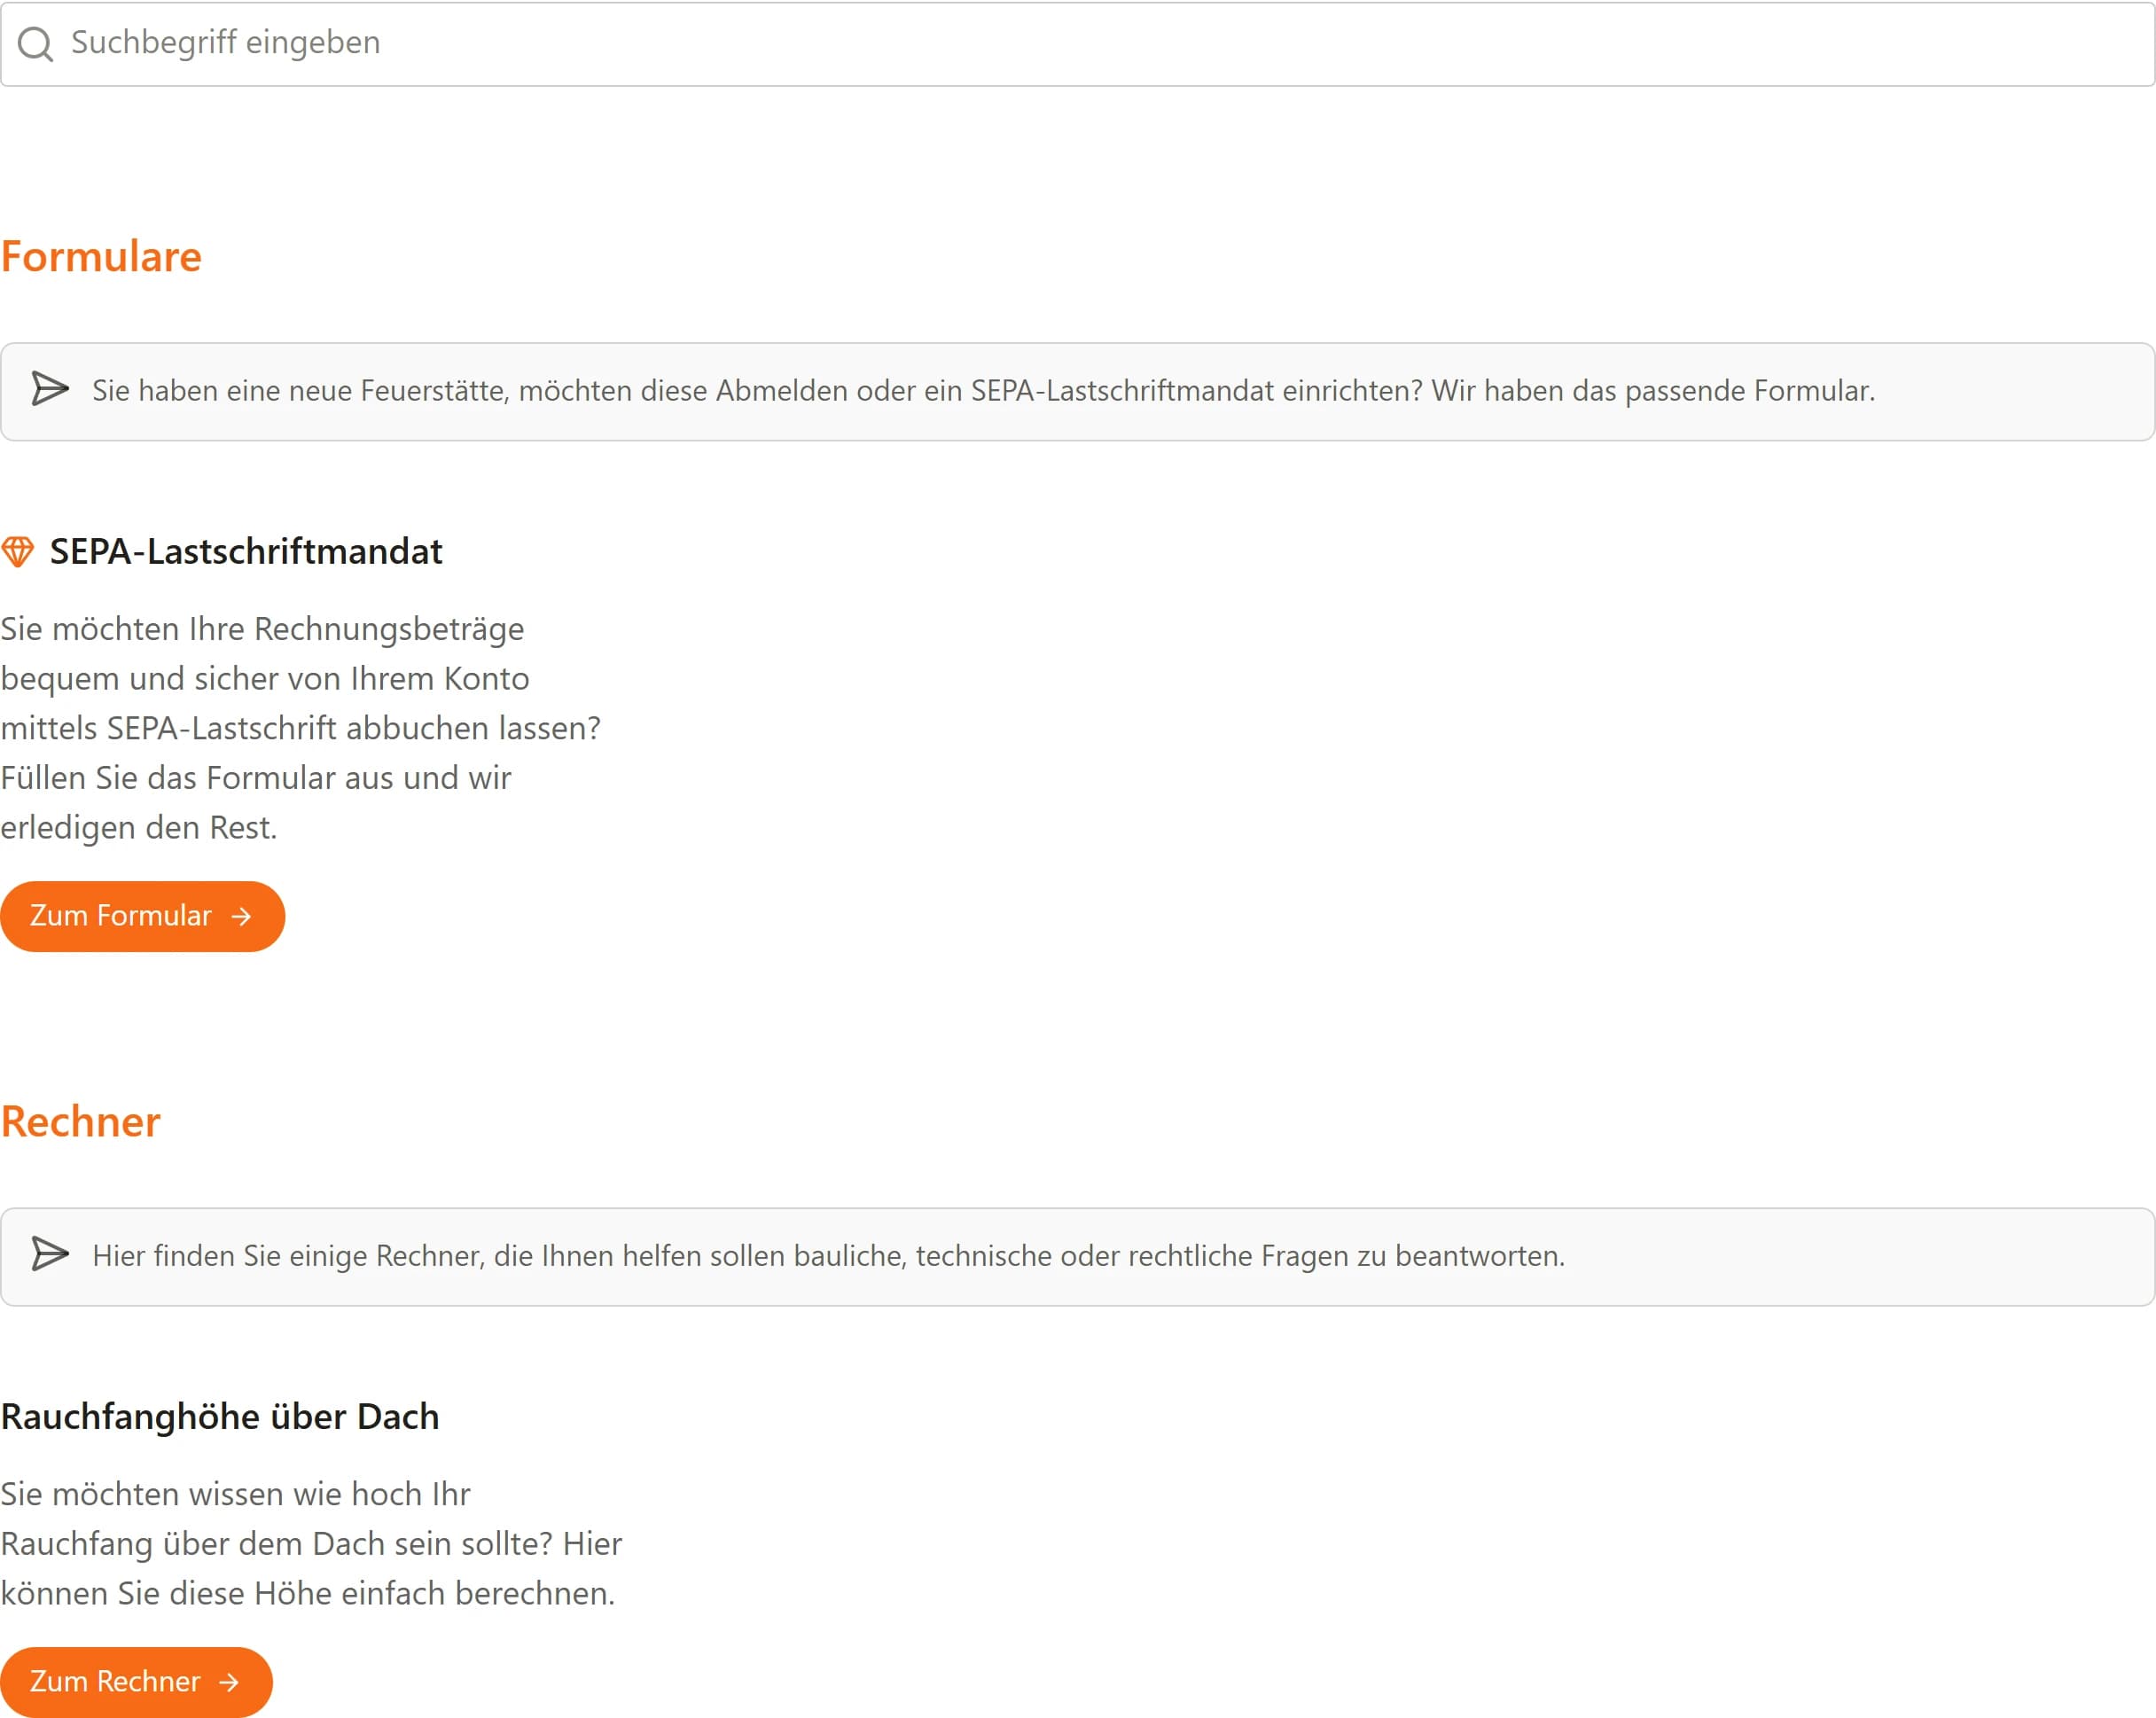Screen dimensions: 2156x1718
Task: Click the notice text about bauliche, technische Rechner
Action: (829, 1255)
